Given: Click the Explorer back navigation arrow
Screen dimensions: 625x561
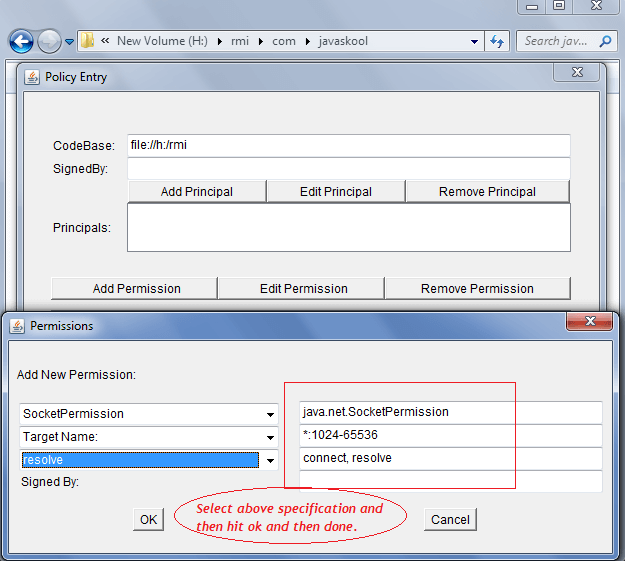Looking at the screenshot, I should [x=21, y=42].
